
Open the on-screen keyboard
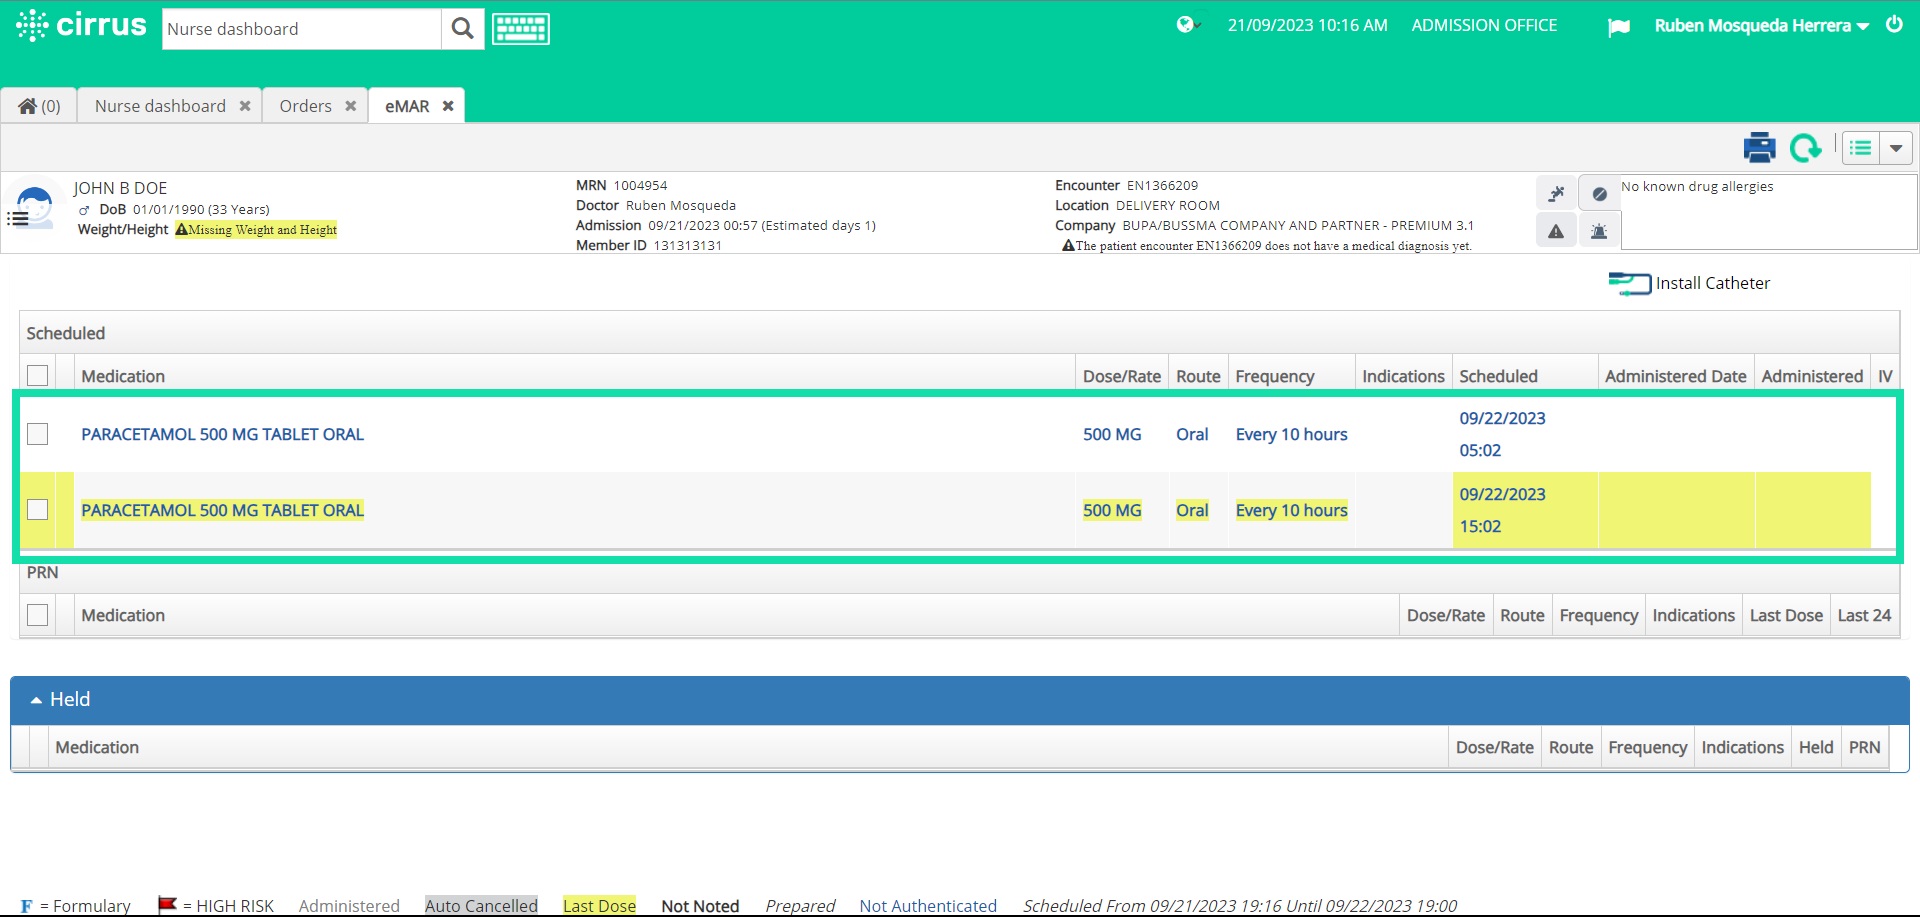click(x=520, y=28)
